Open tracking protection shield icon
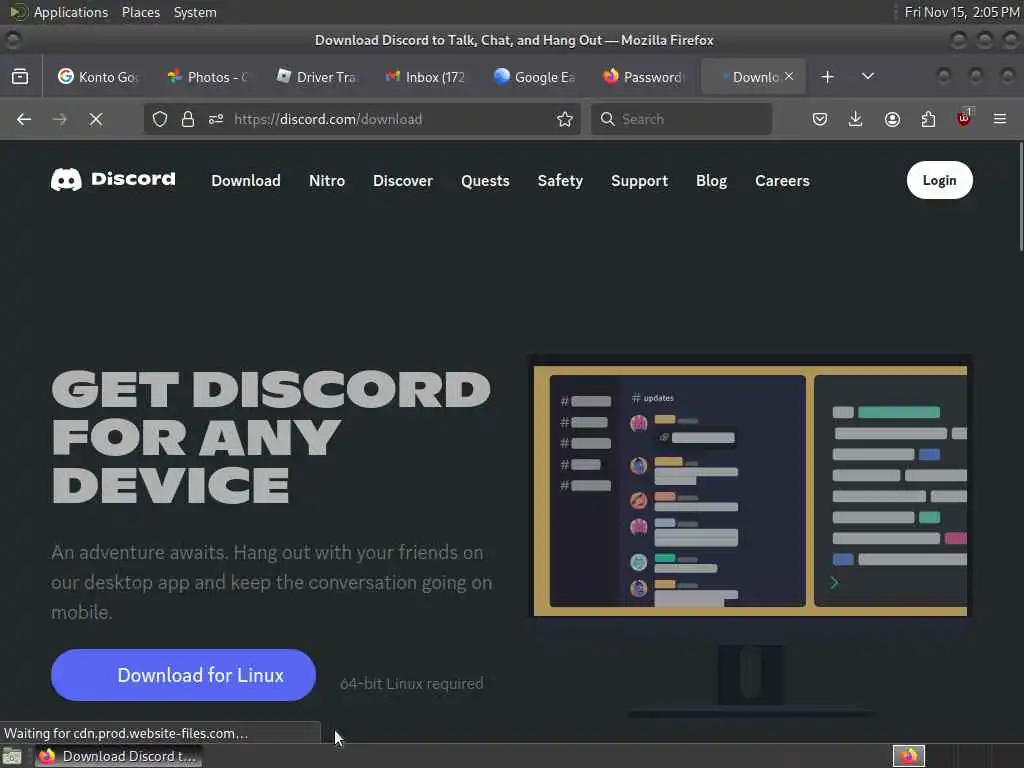 click(x=160, y=119)
